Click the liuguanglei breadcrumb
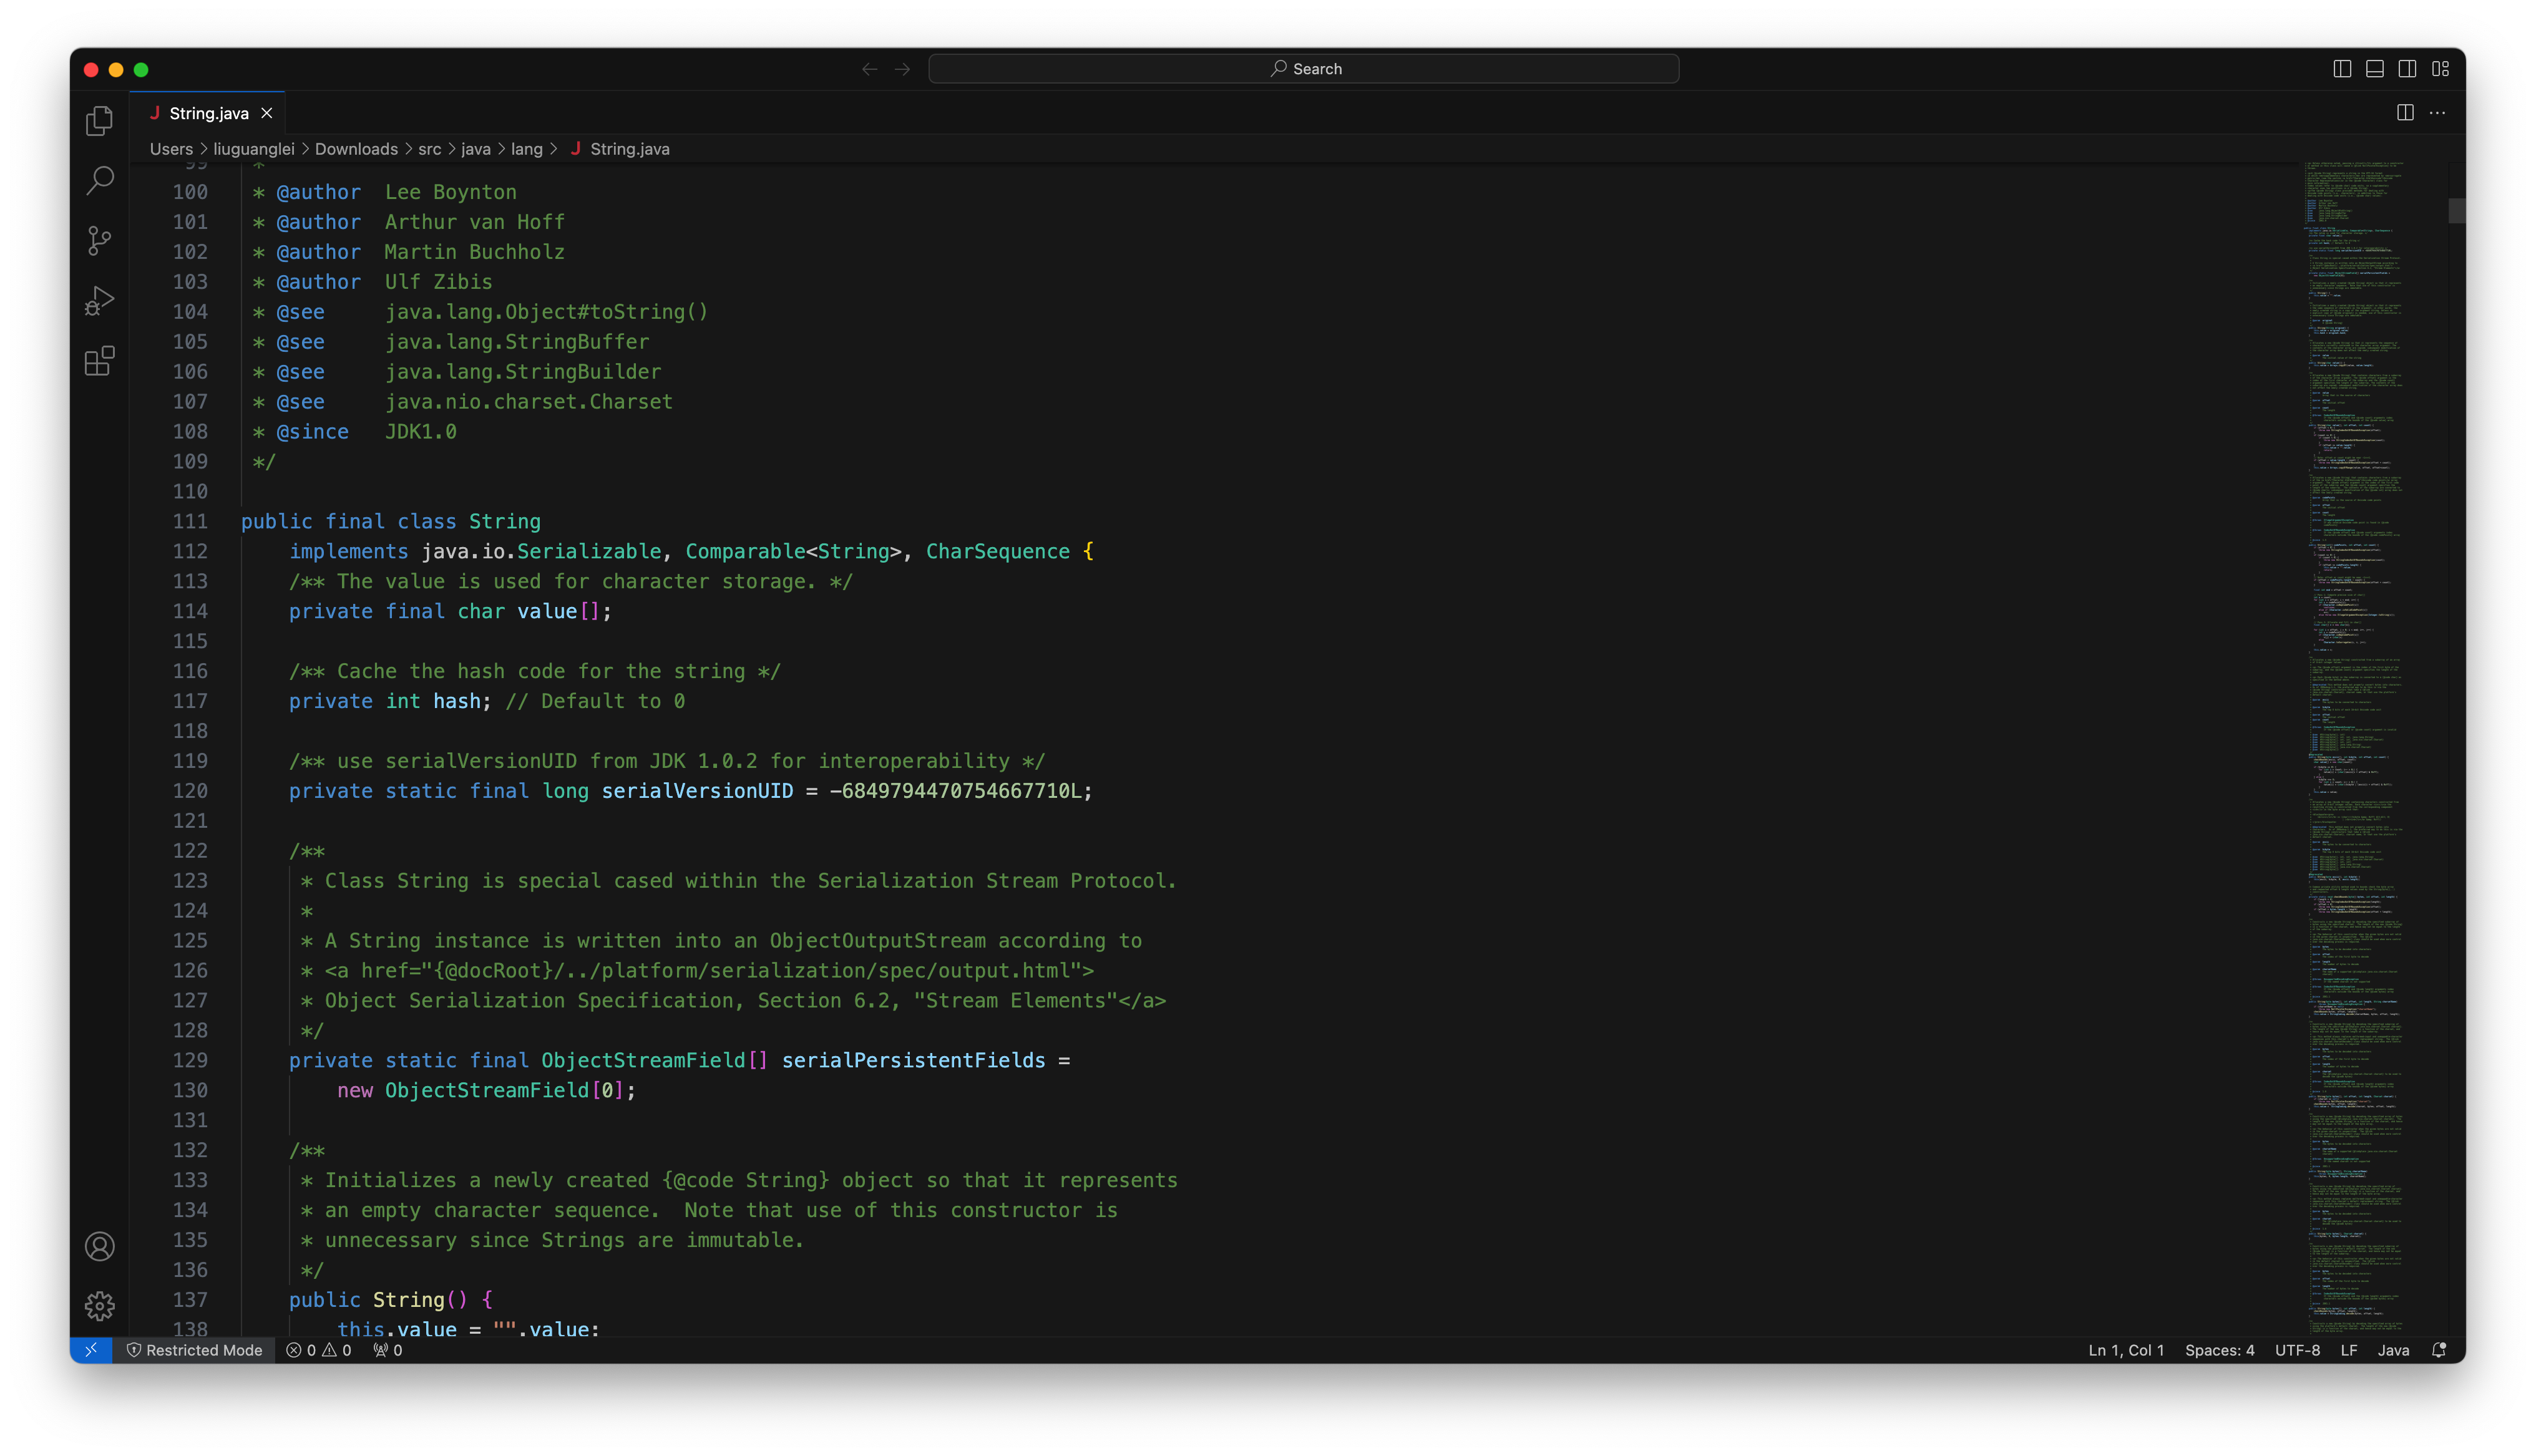The image size is (2536, 1456). pos(254,149)
